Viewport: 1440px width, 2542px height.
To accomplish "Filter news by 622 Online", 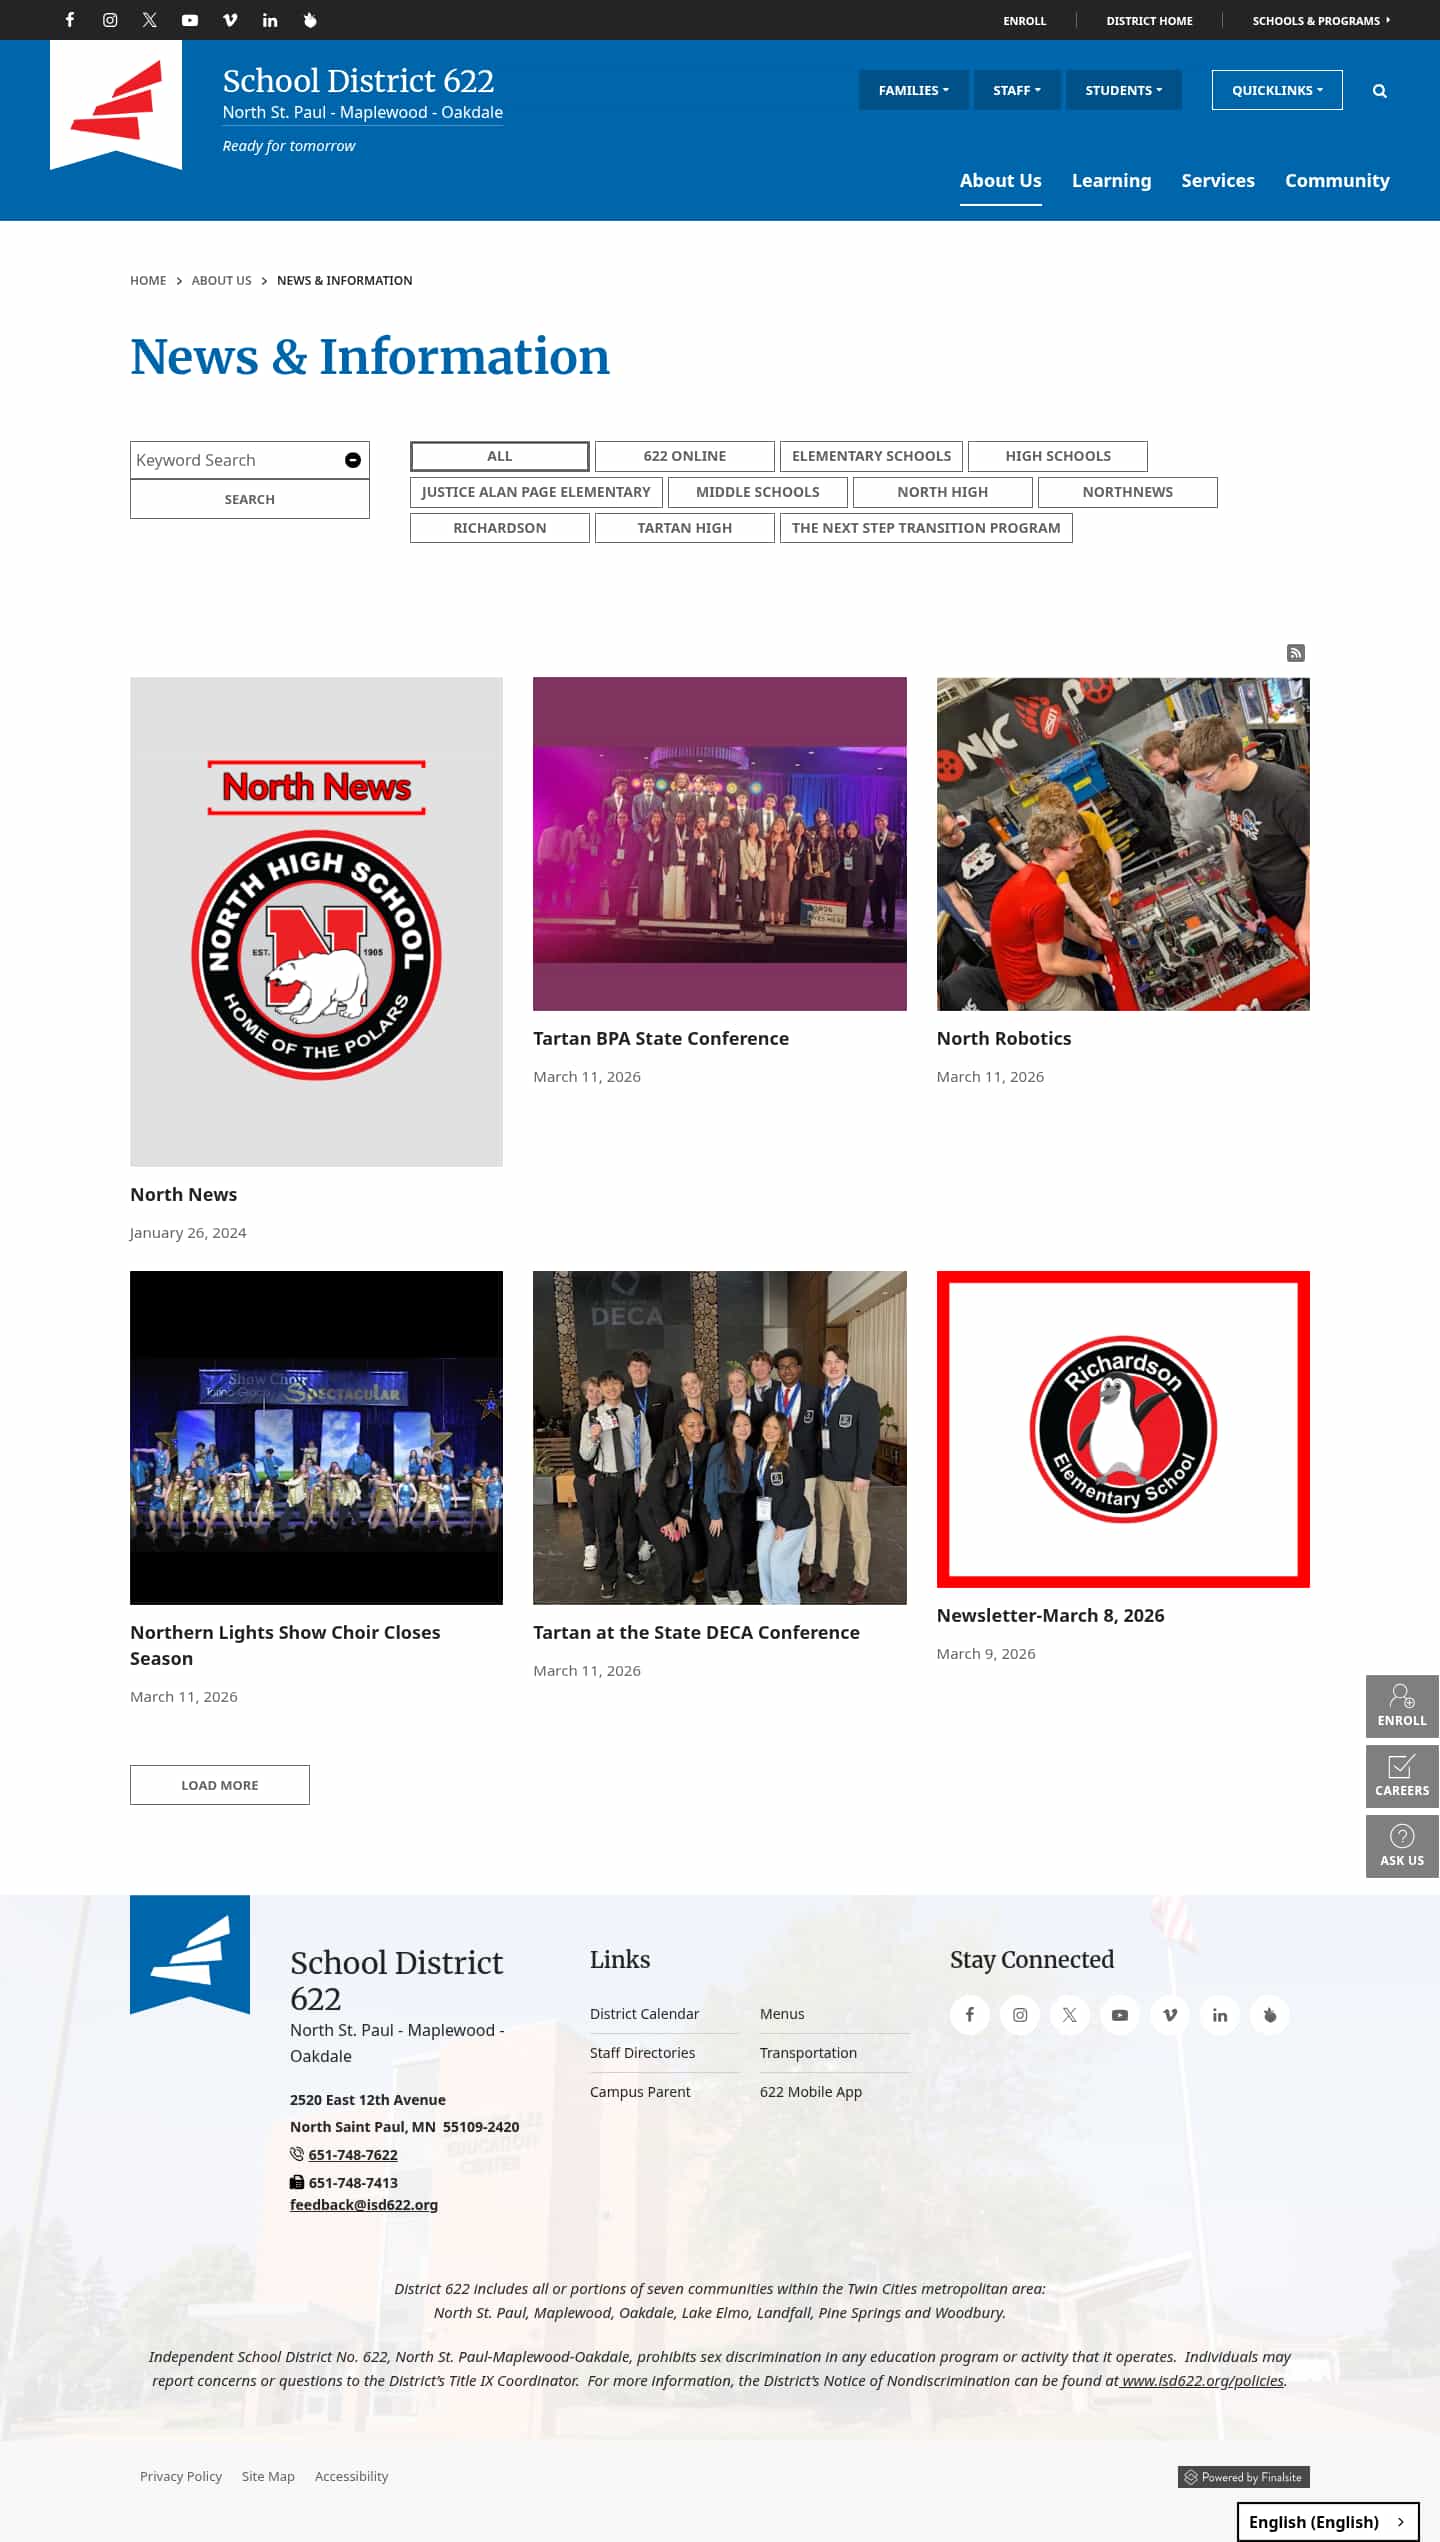I will tap(685, 456).
